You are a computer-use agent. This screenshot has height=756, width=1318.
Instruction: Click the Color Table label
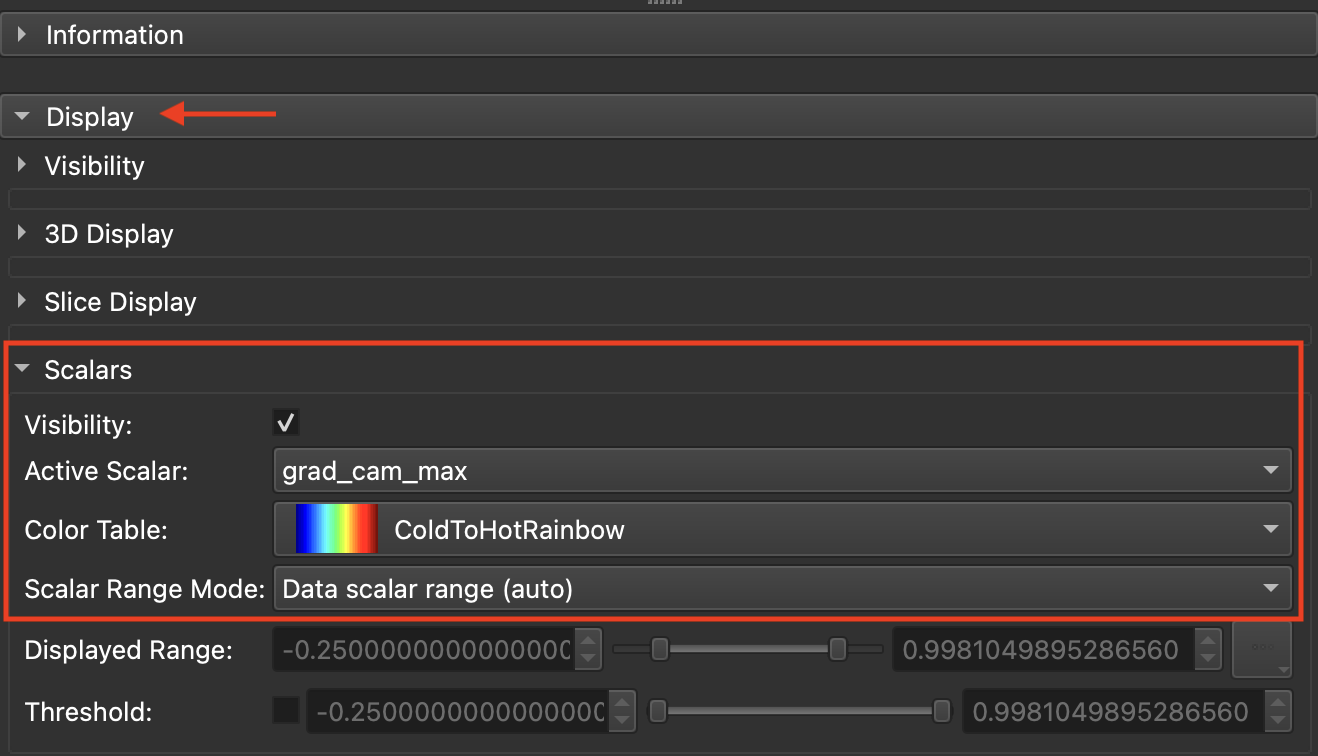pos(96,530)
